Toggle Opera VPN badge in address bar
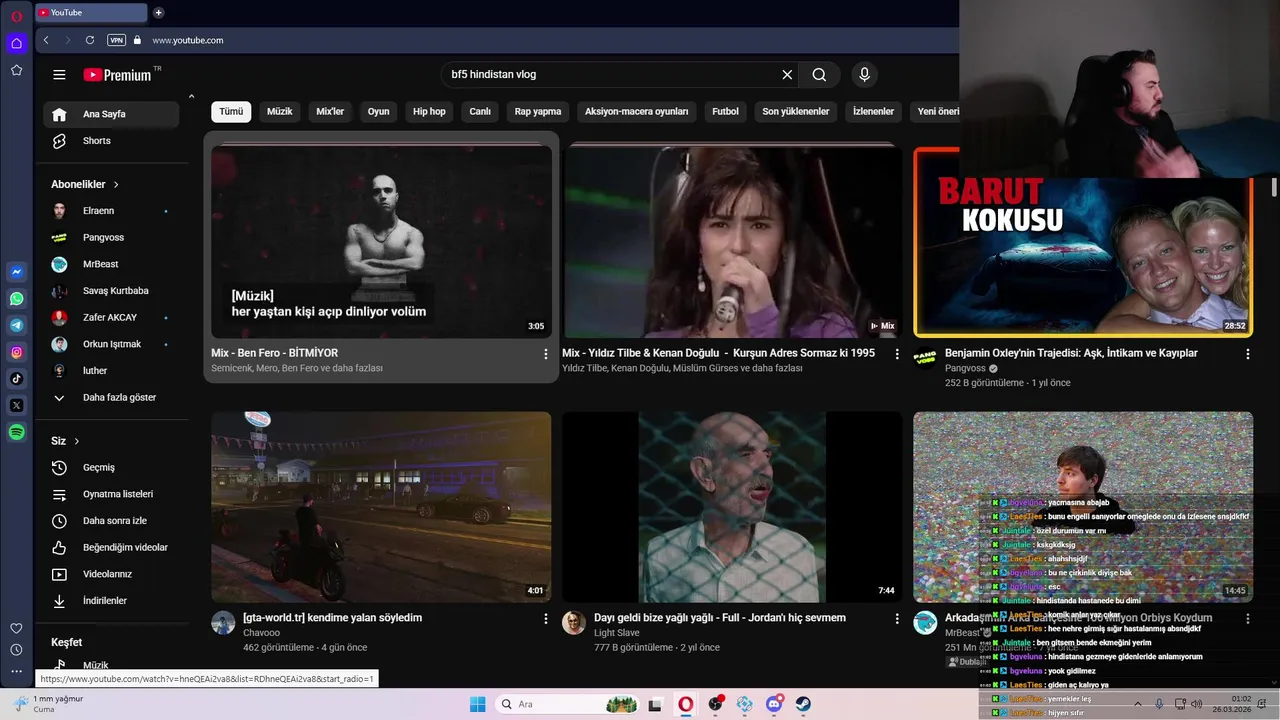The image size is (1280, 720). [117, 40]
